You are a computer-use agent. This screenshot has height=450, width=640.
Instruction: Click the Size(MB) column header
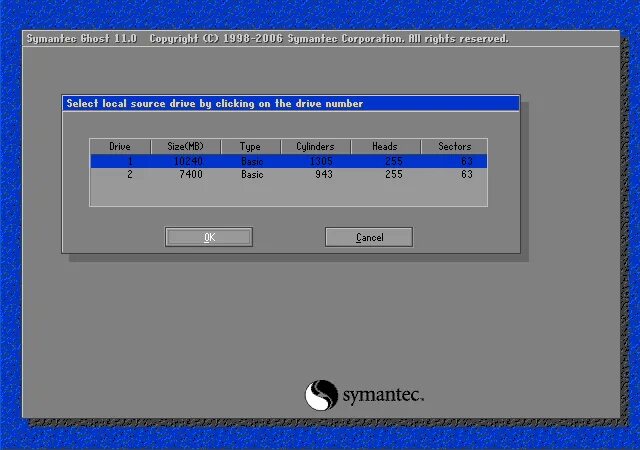coord(186,147)
